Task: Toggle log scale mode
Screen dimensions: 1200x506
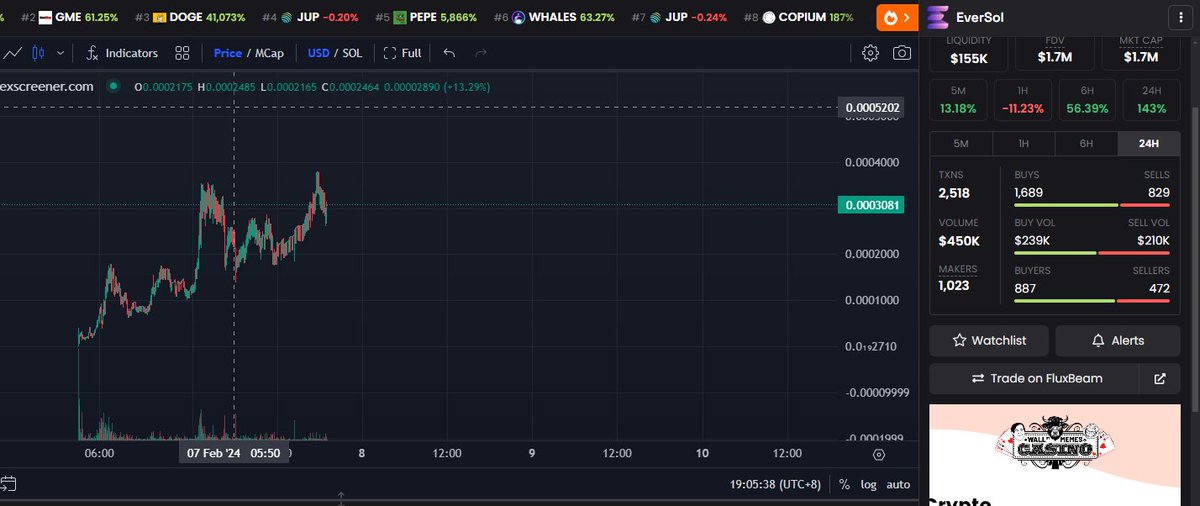Action: pos(868,484)
